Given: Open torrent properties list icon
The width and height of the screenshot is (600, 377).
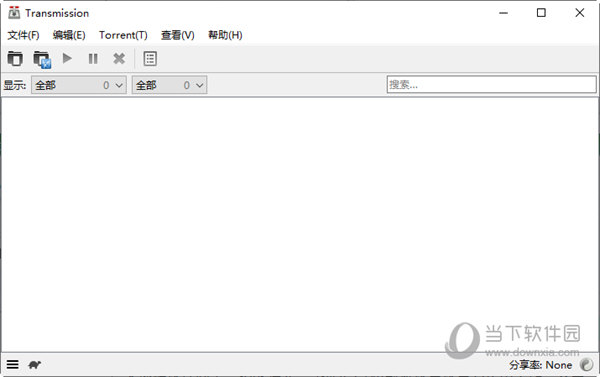Looking at the screenshot, I should pos(150,59).
